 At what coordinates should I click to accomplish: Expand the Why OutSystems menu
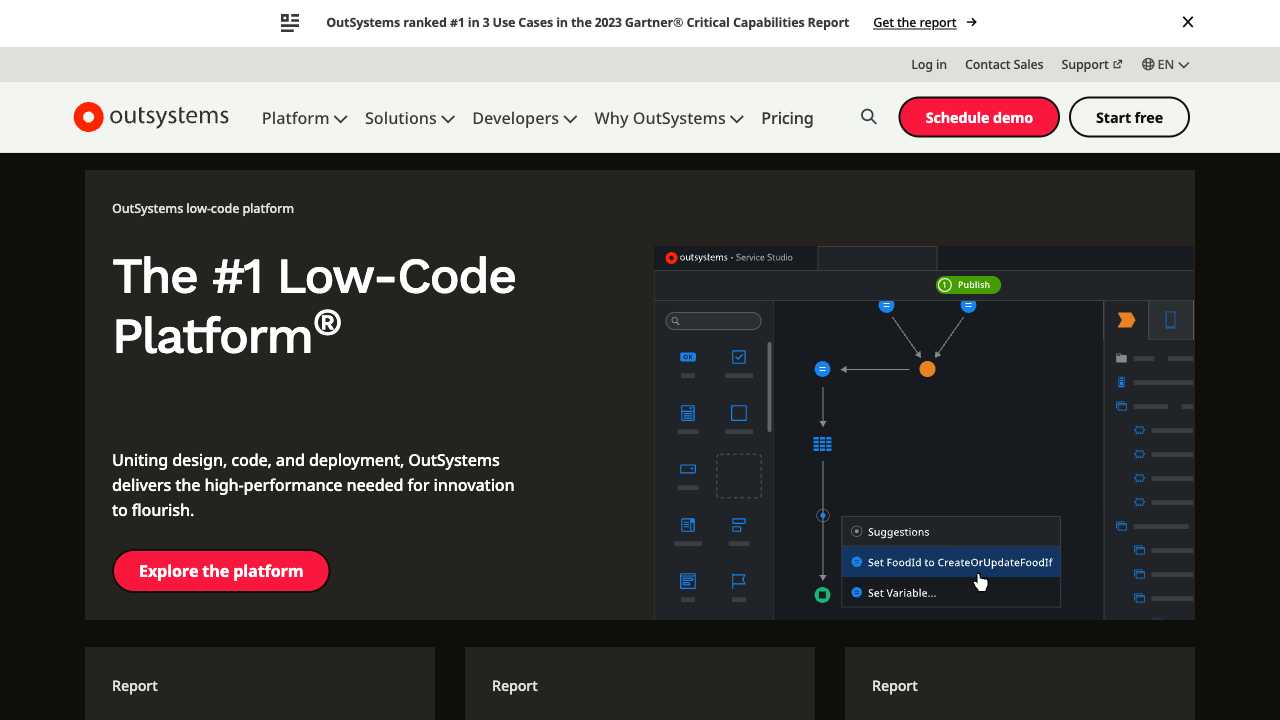click(x=669, y=118)
